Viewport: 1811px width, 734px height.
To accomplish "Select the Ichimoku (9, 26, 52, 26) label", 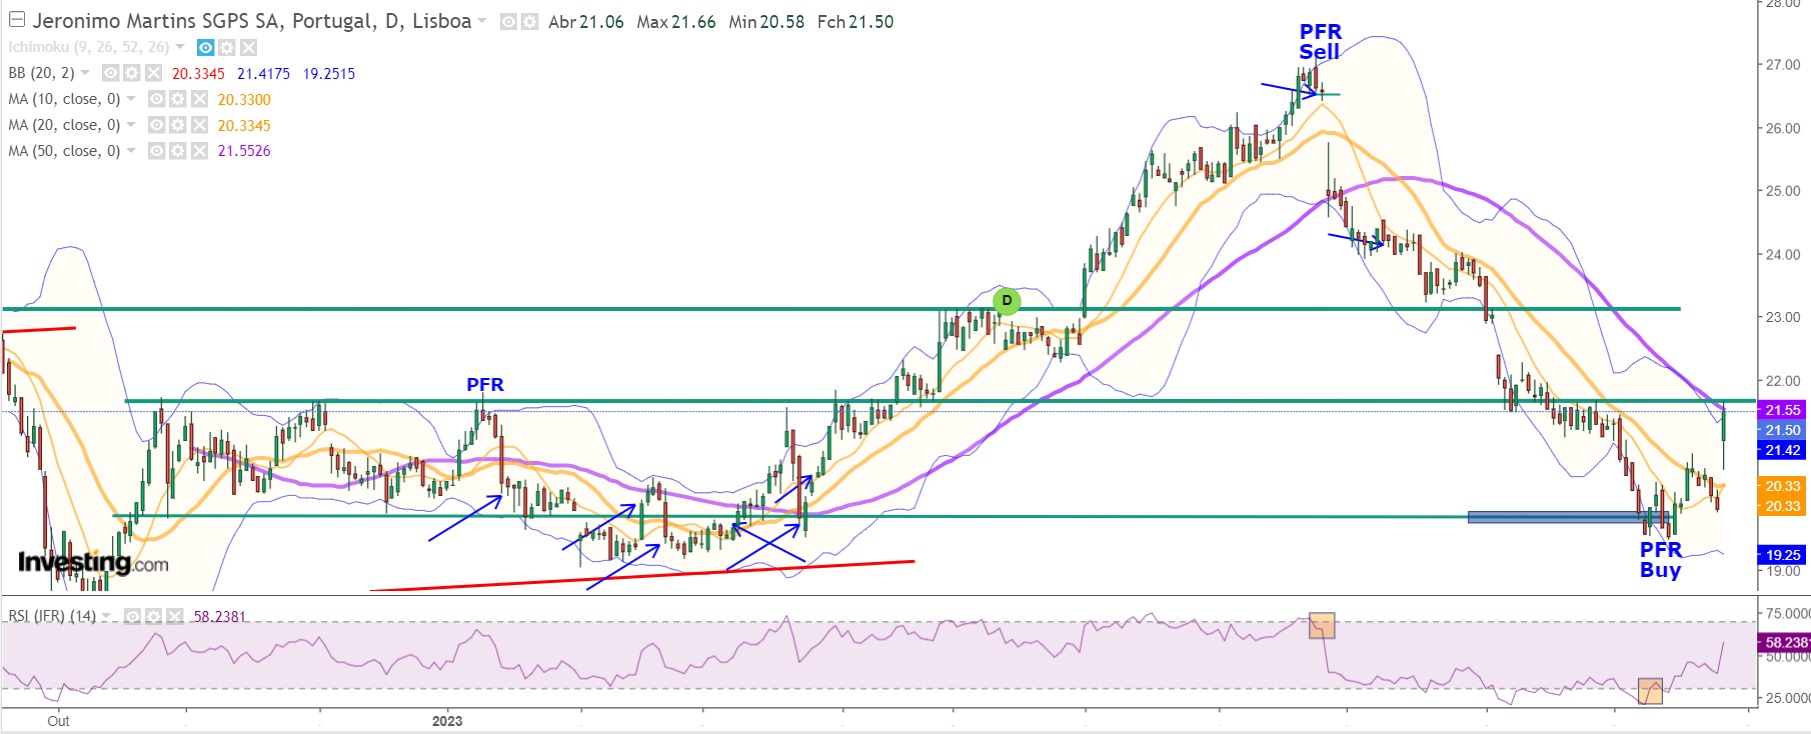I will [89, 47].
